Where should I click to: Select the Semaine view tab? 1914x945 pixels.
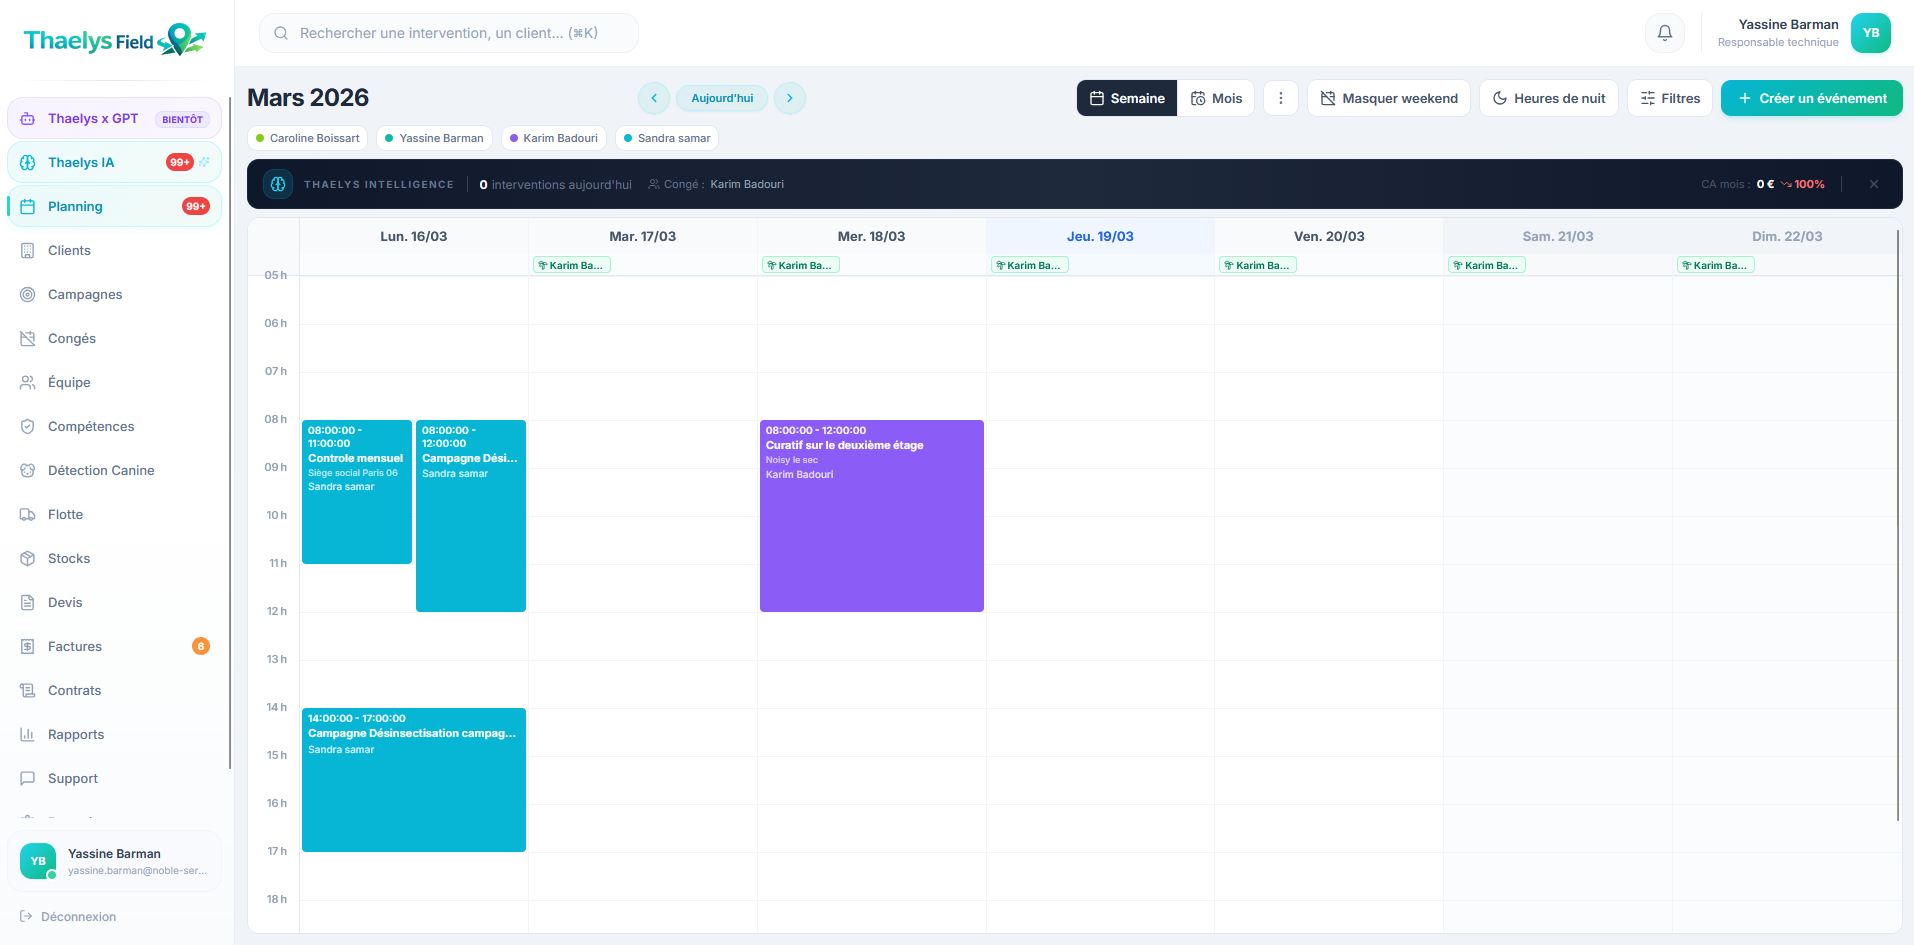point(1127,98)
